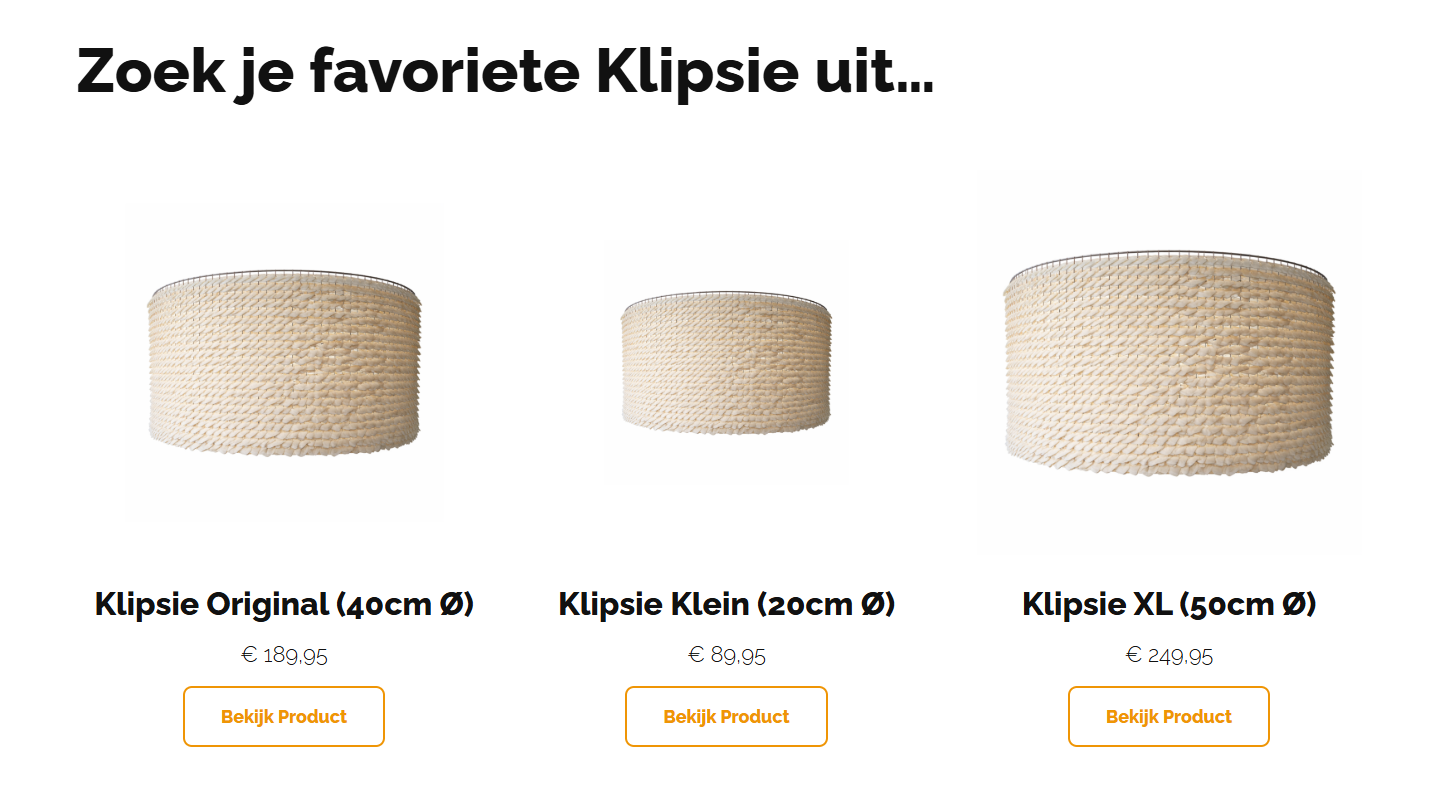Click the € 189,95 price
This screenshot has width=1447, height=802.
click(284, 656)
